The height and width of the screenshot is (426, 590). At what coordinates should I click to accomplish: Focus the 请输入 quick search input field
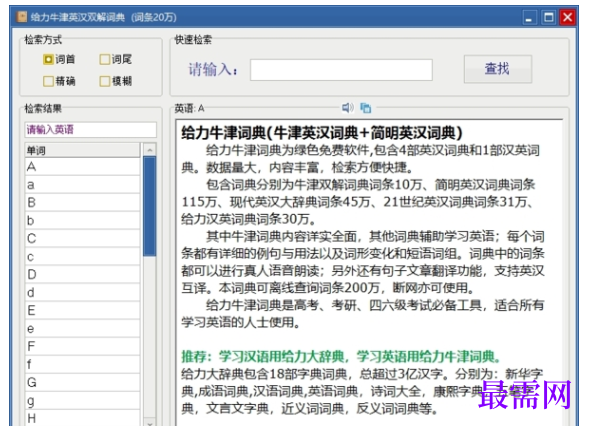tap(341, 70)
